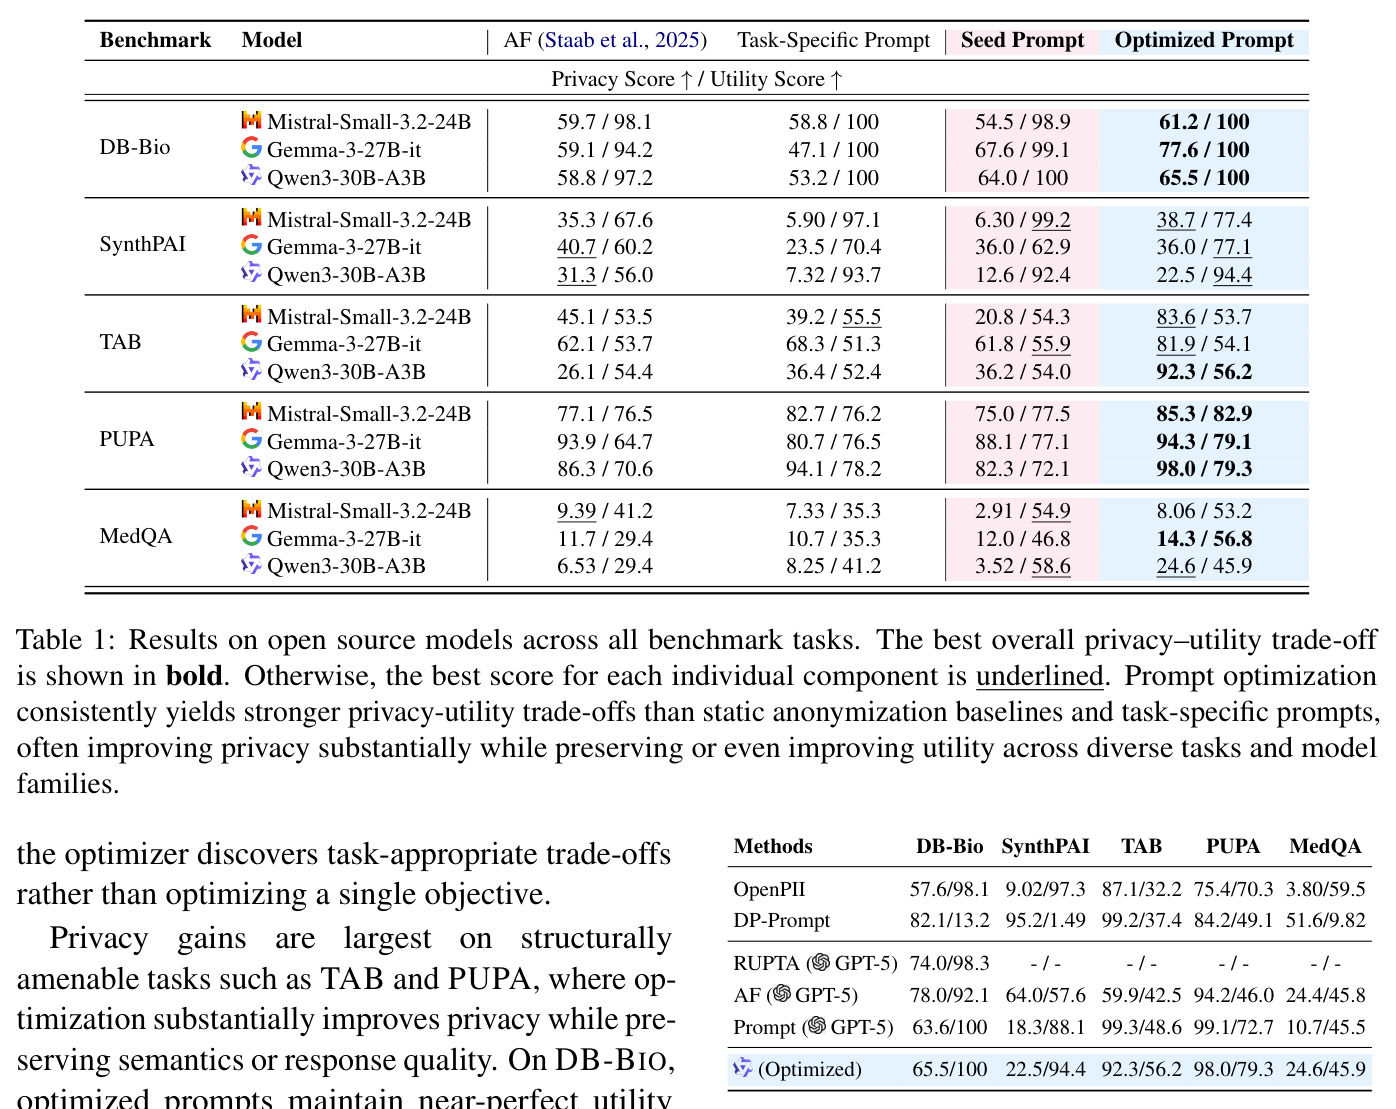Image resolution: width=1396 pixels, height=1109 pixels.
Task: Click the cell reading 94.1 / 78.2
Action: pyautogui.click(x=834, y=468)
